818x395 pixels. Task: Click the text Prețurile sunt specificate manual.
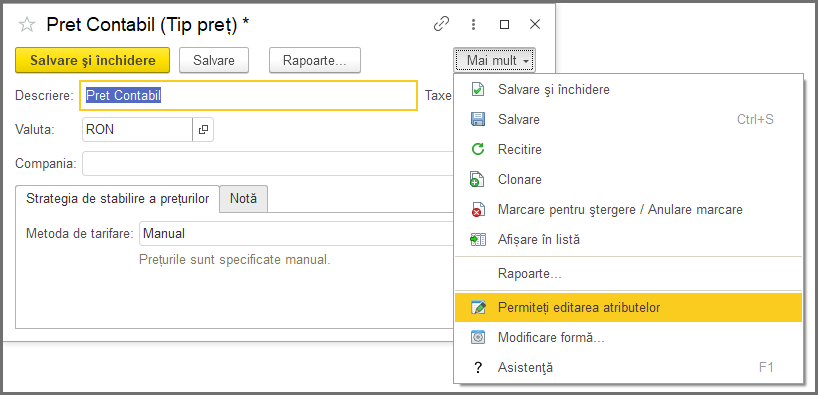pos(235,259)
